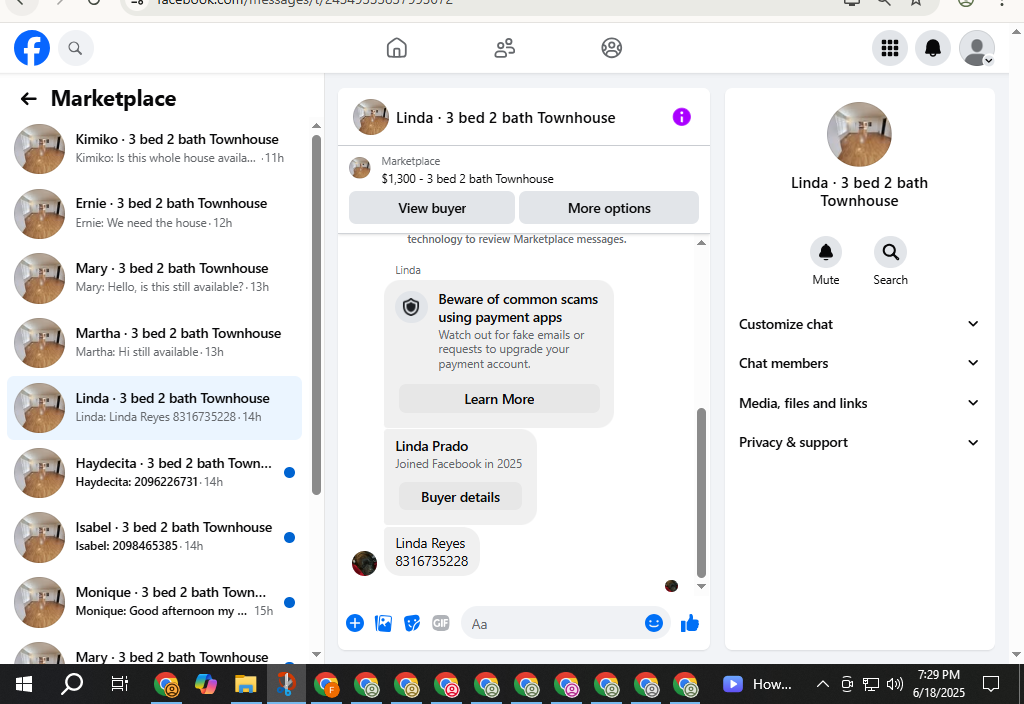Open Mary's 'still available' conversation

coord(155,278)
